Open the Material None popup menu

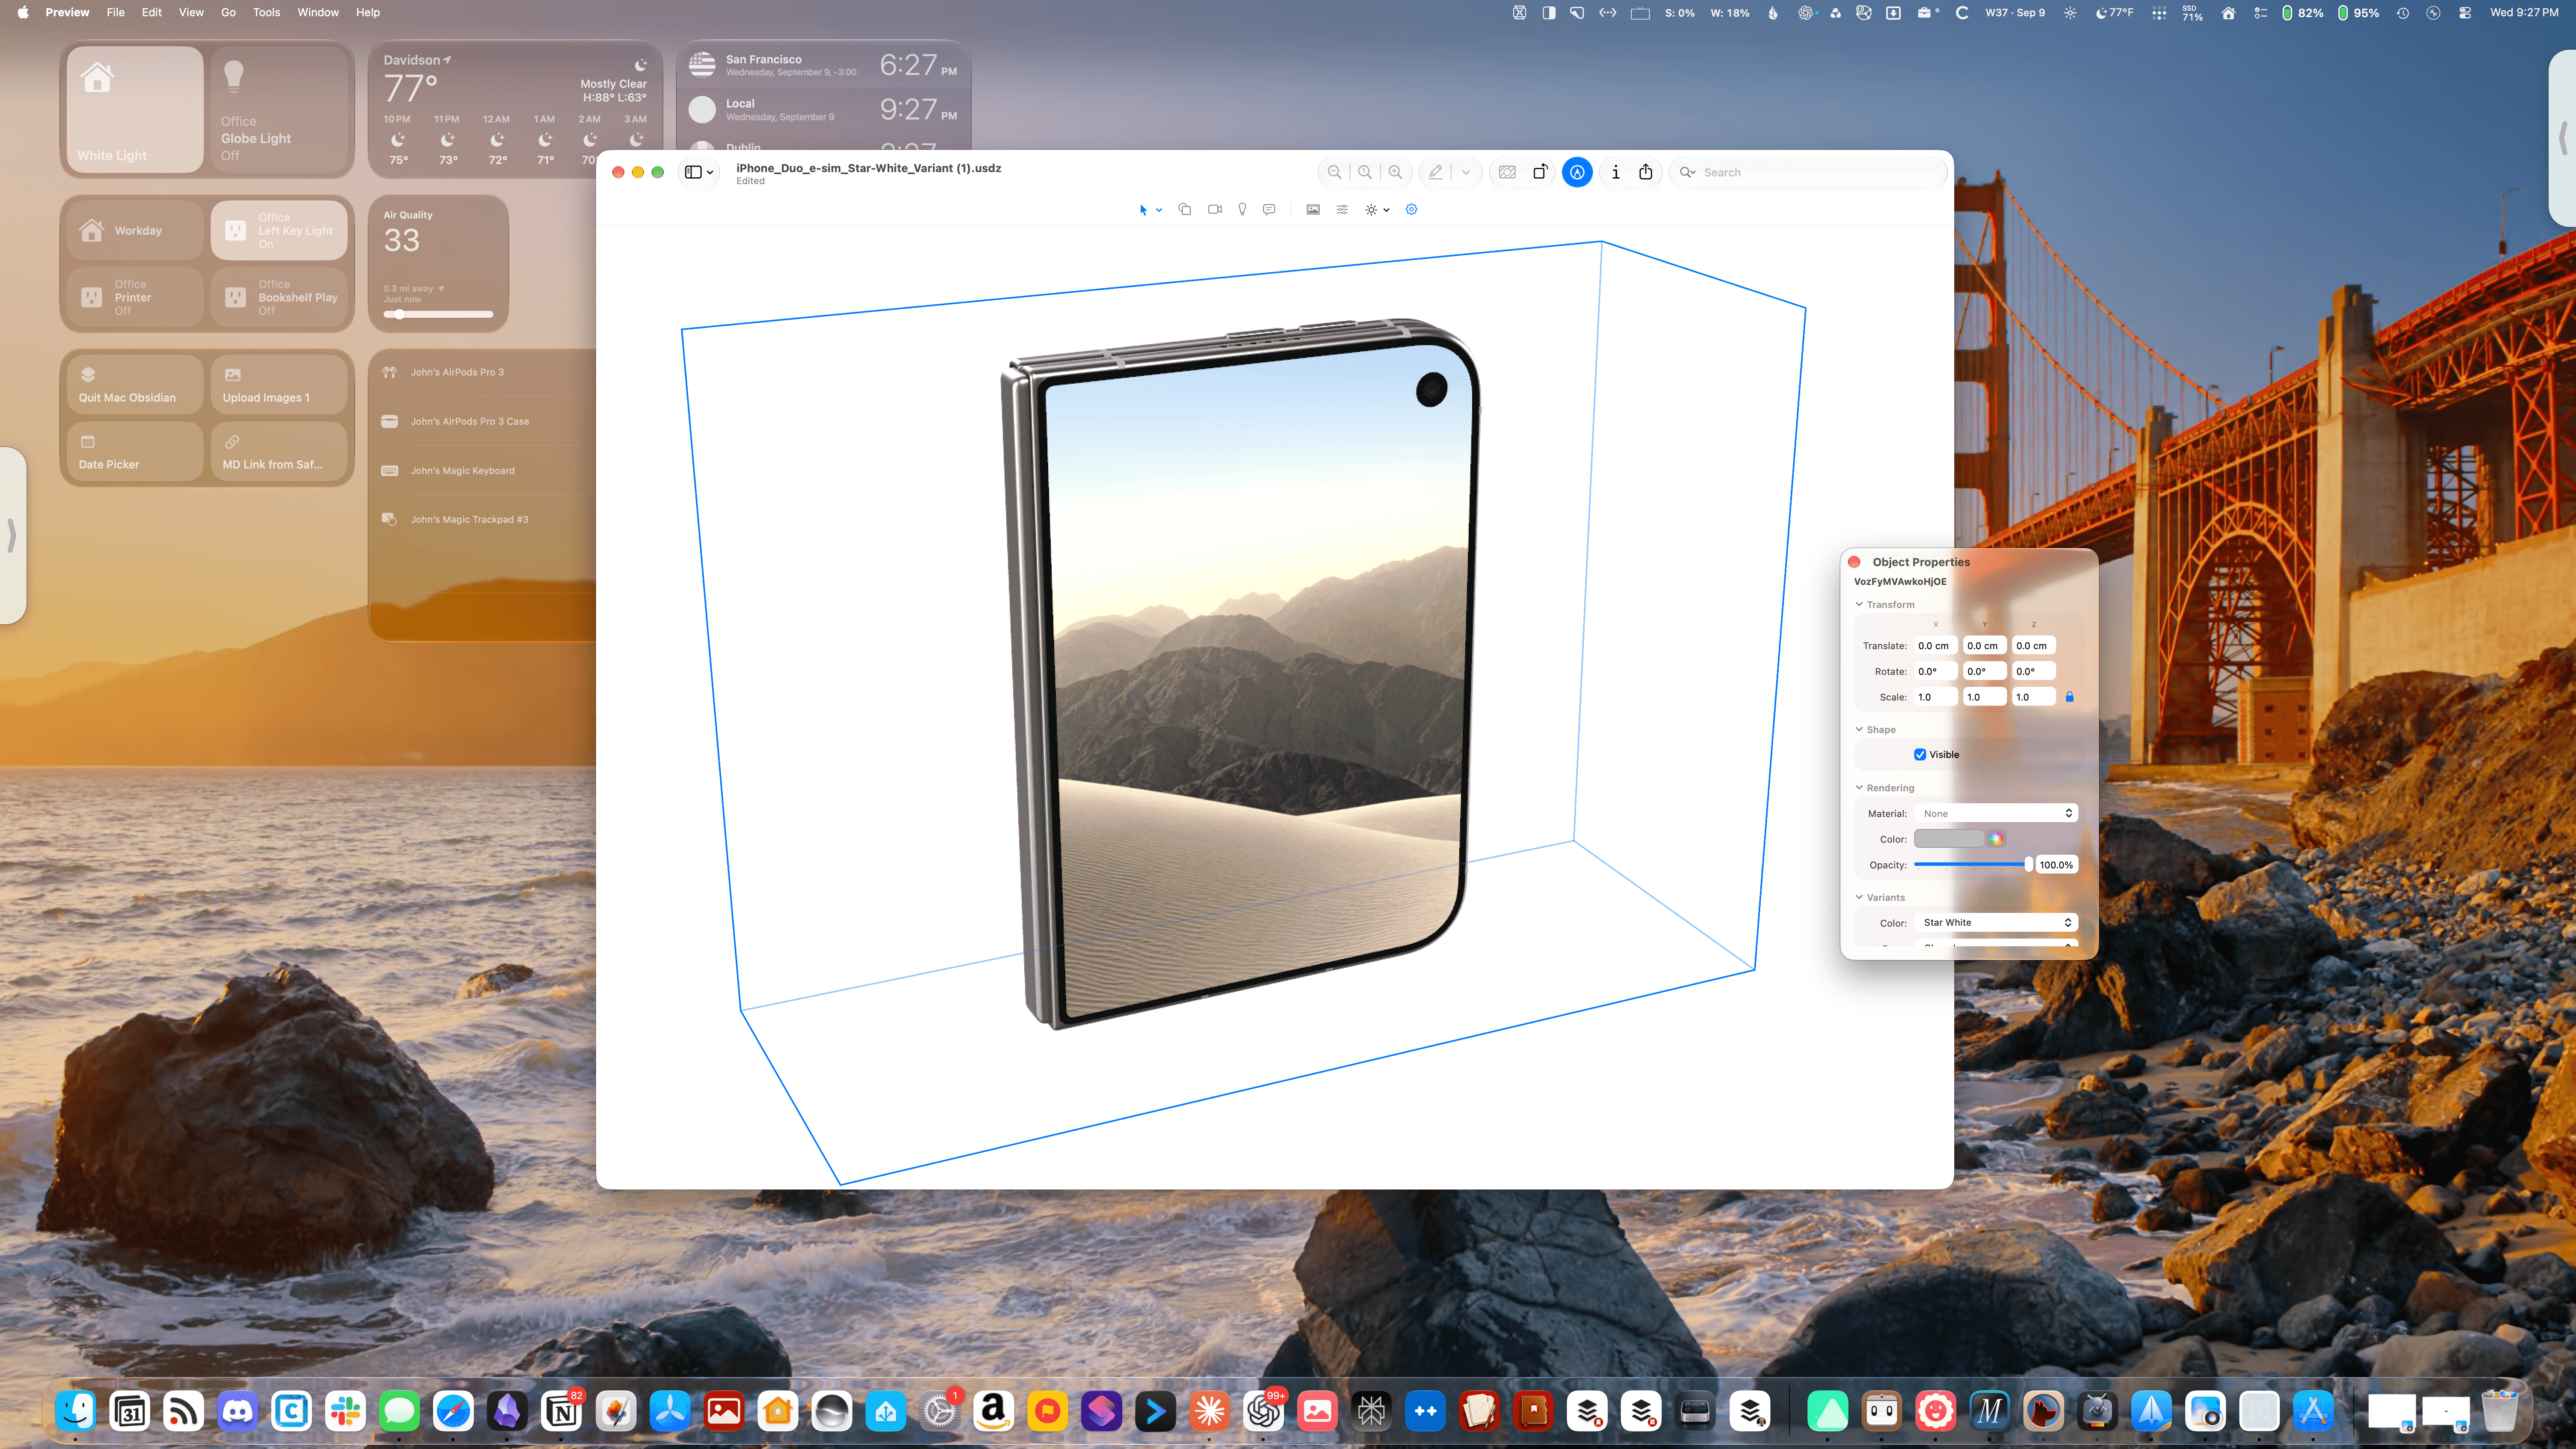click(x=1996, y=813)
